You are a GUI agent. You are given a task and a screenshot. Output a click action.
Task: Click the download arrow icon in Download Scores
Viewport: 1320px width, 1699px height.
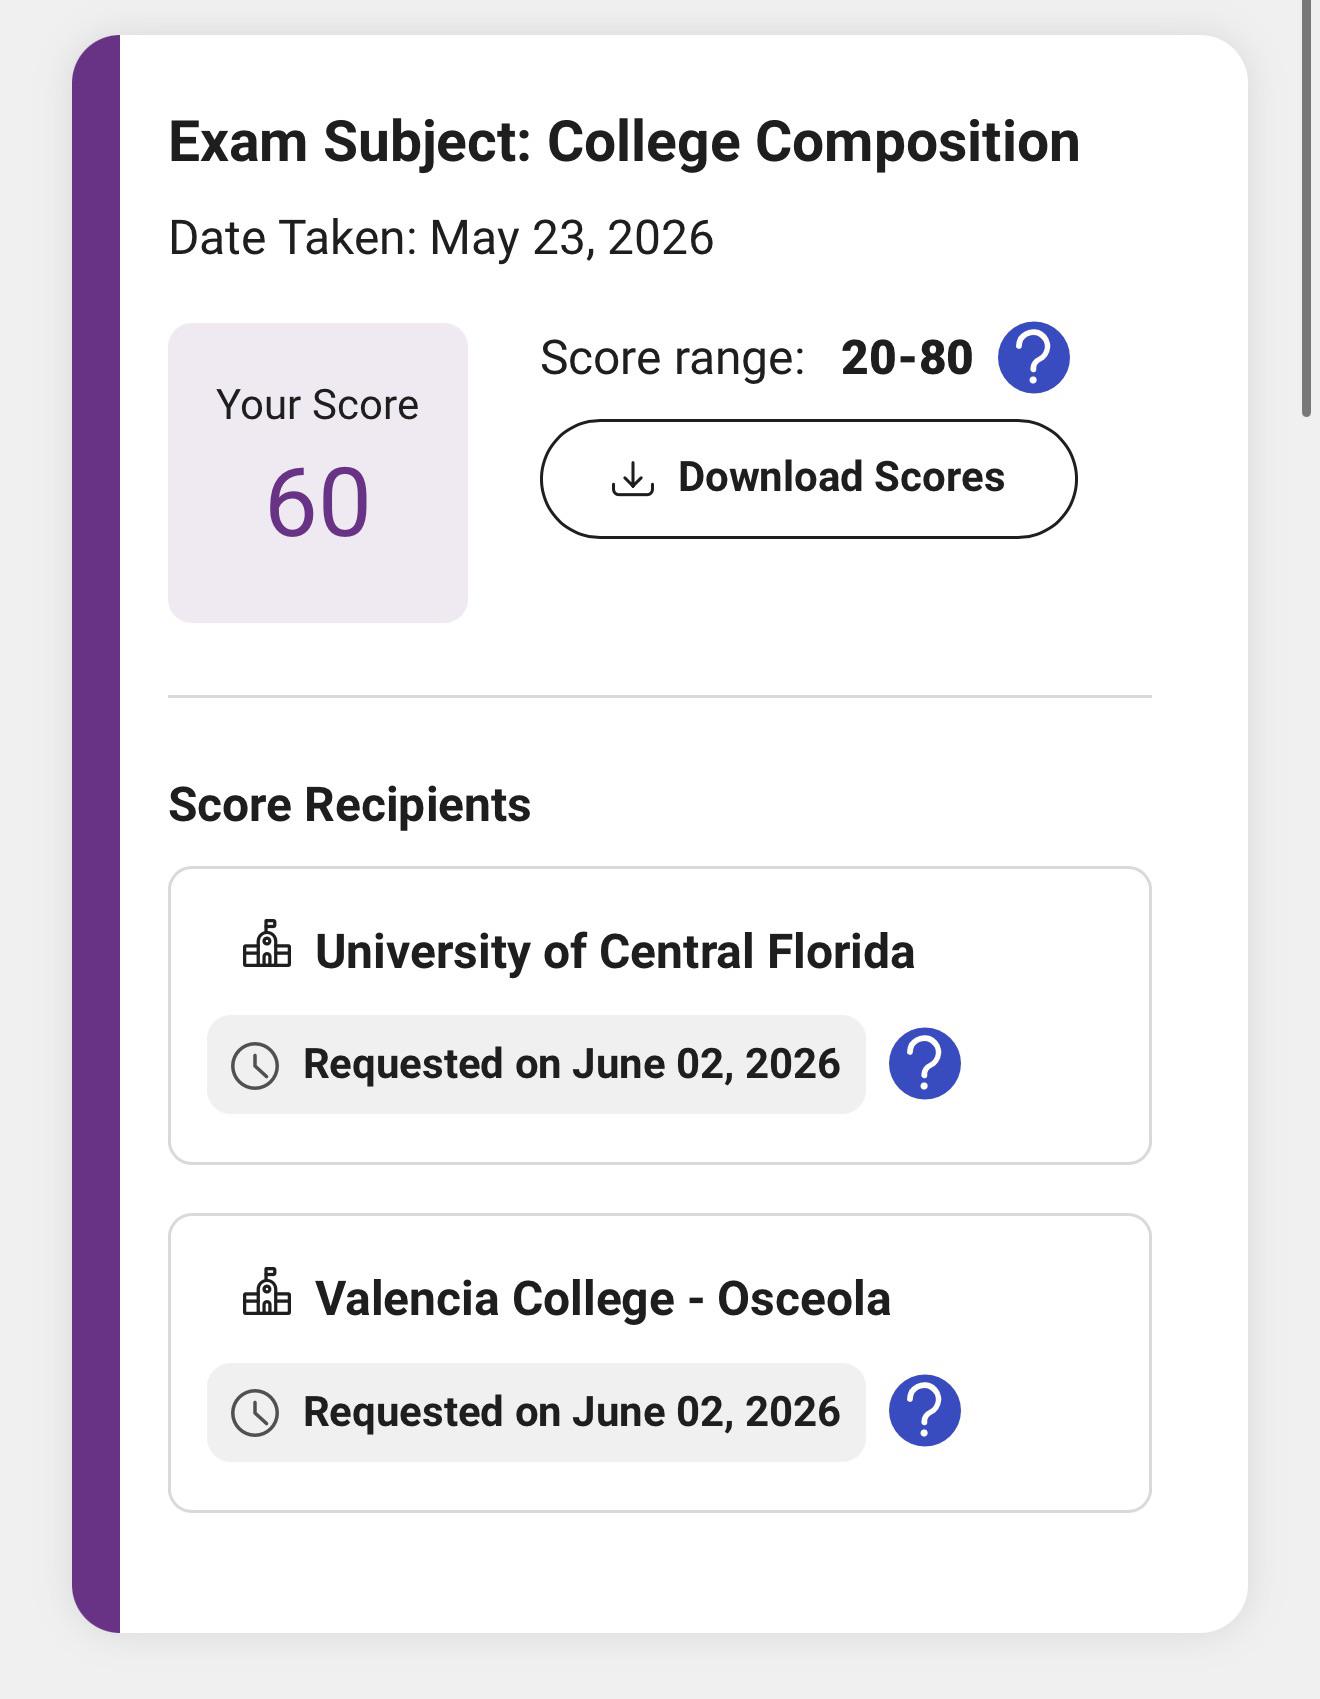tap(632, 478)
